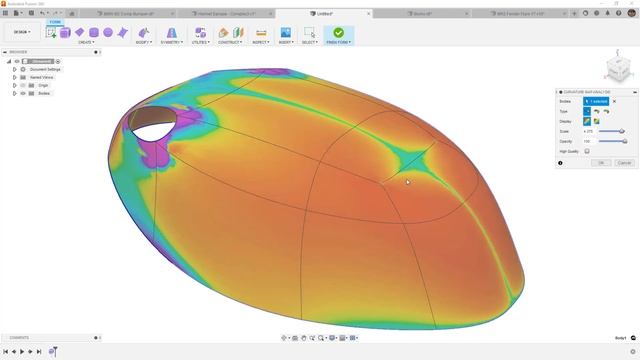Viewport: 640px width, 360px height.
Task: Collapse the Browser panel
Action: click(x=5, y=52)
